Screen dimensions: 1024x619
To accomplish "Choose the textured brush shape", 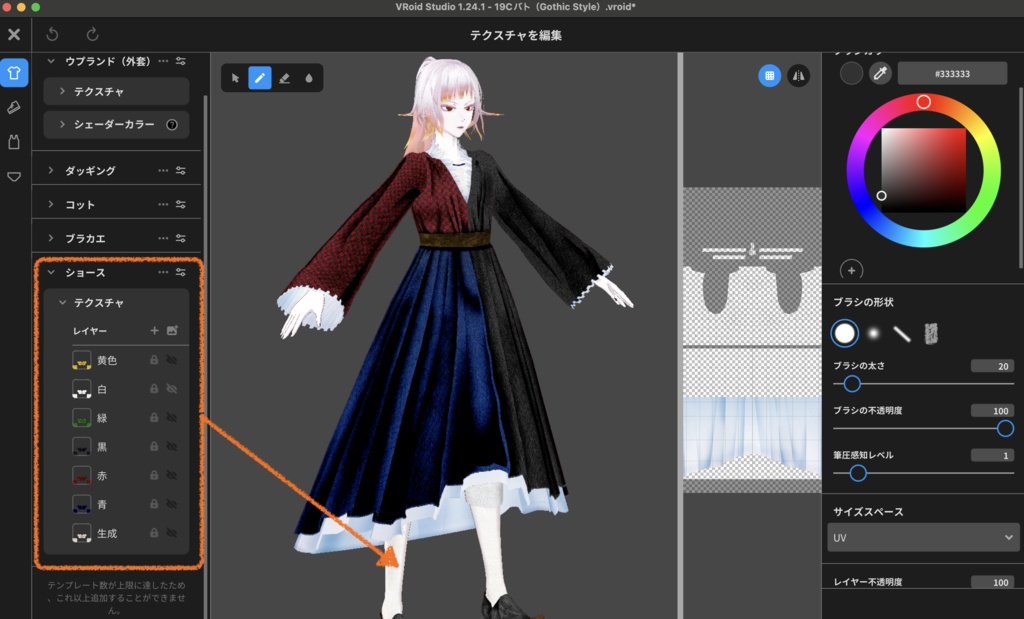I will click(931, 332).
